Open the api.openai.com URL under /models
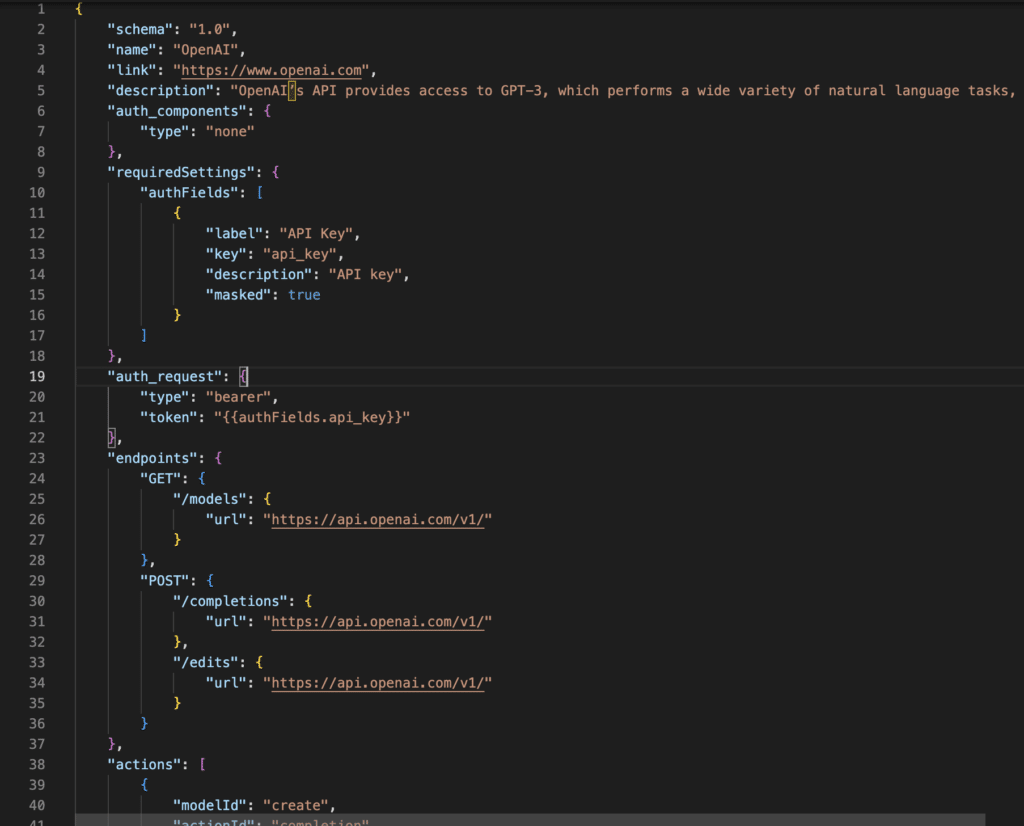The image size is (1024, 826). 377,520
